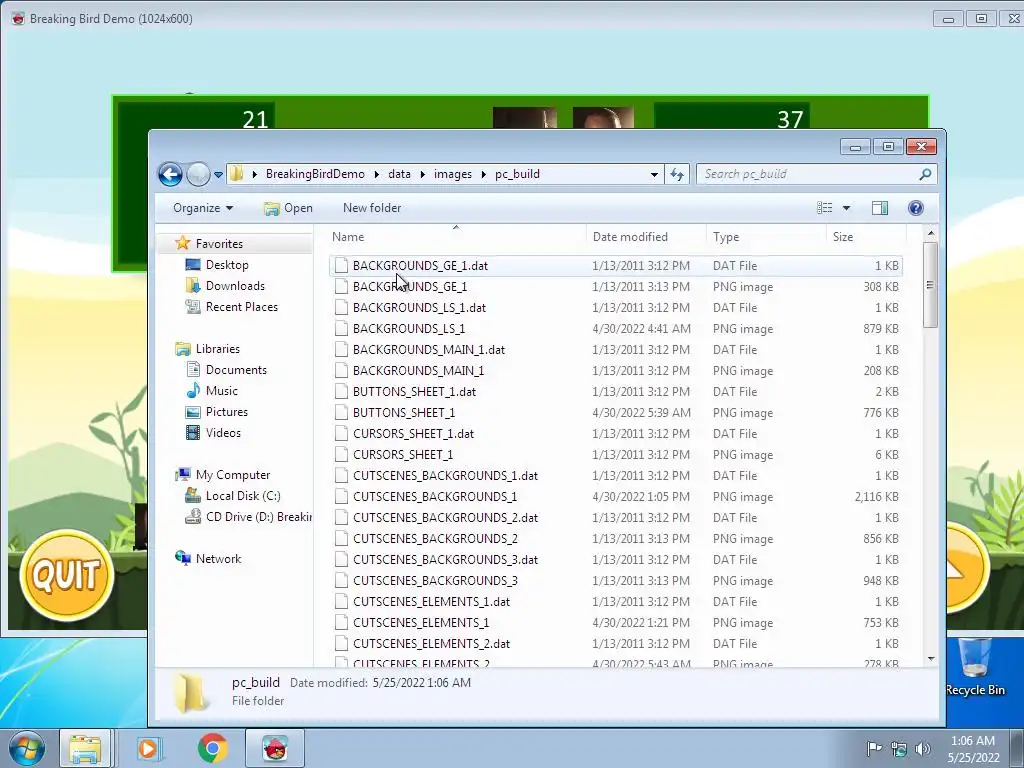Image resolution: width=1024 pixels, height=768 pixels.
Task: Select Network in the navigation pane
Action: pos(218,558)
